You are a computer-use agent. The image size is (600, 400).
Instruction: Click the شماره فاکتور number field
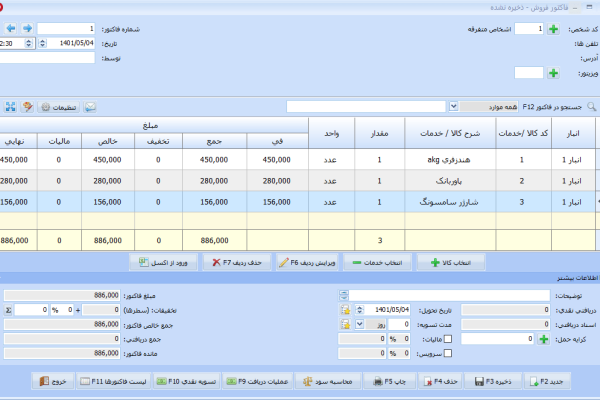click(66, 29)
